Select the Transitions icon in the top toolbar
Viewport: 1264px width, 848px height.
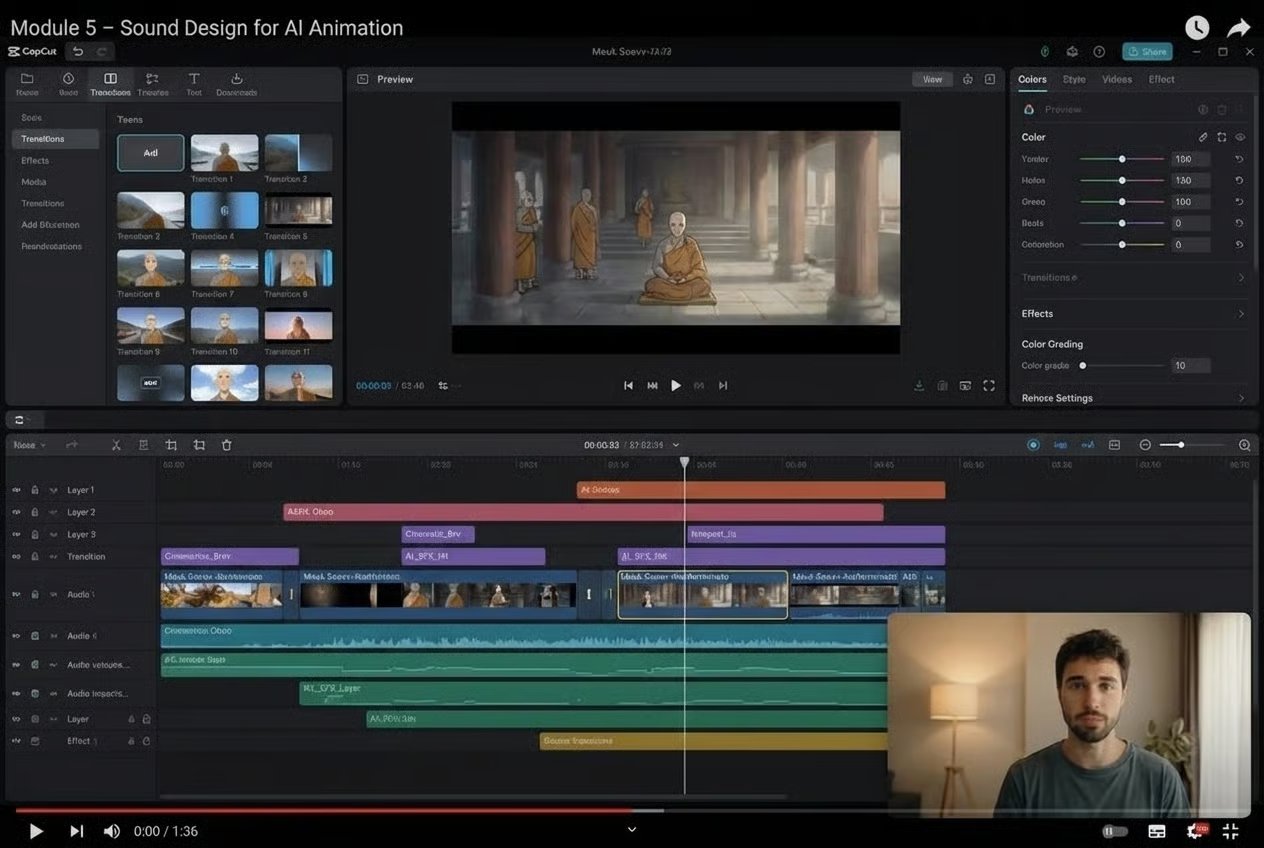(110, 83)
